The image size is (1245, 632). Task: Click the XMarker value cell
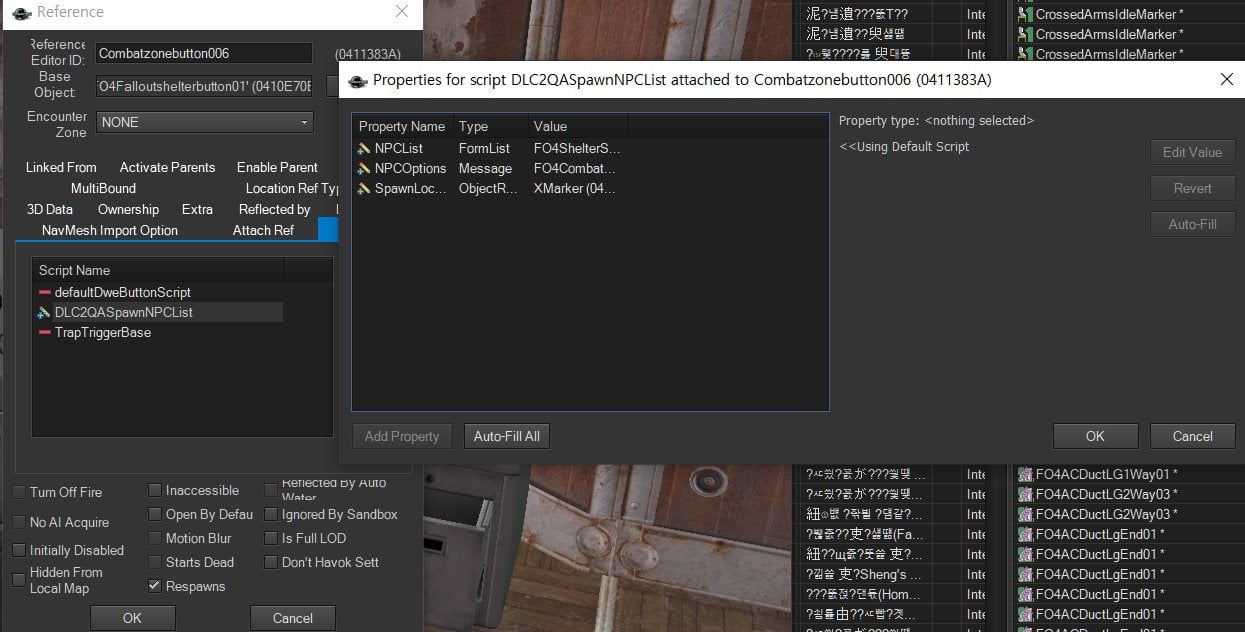click(x=576, y=188)
